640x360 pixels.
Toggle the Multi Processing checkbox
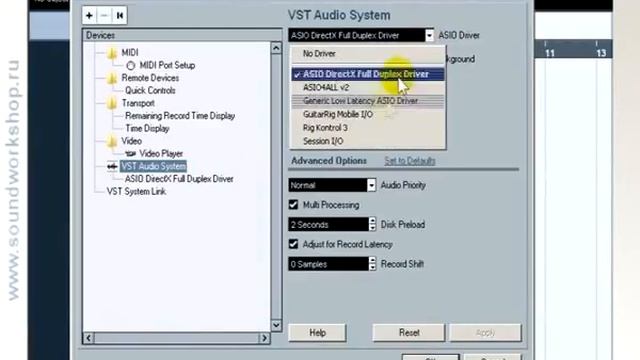(293, 204)
